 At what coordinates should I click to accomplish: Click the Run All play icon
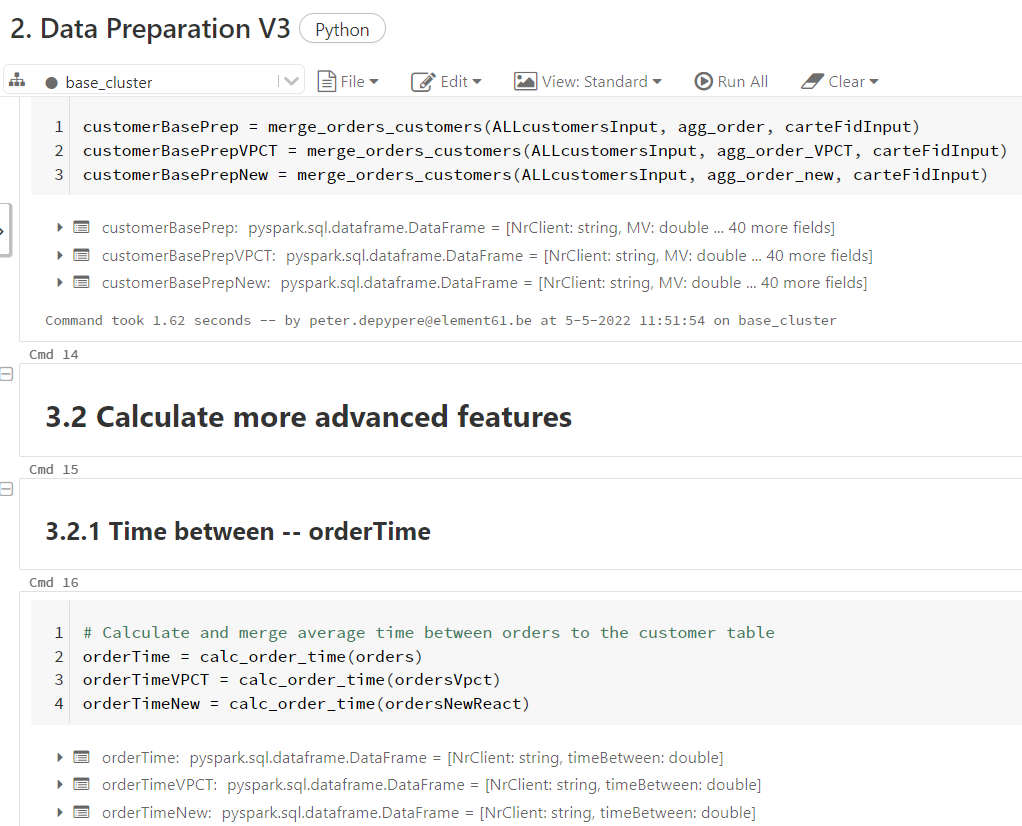click(x=703, y=81)
